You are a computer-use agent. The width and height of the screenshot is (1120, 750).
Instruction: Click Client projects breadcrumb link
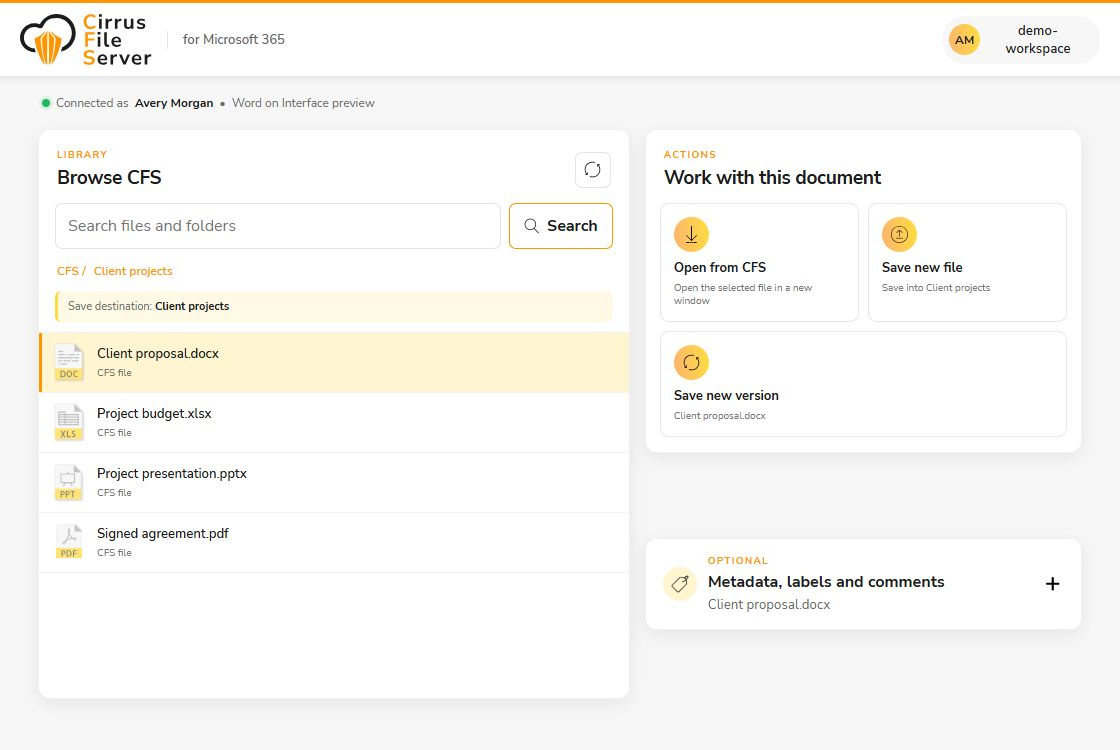[x=133, y=271]
